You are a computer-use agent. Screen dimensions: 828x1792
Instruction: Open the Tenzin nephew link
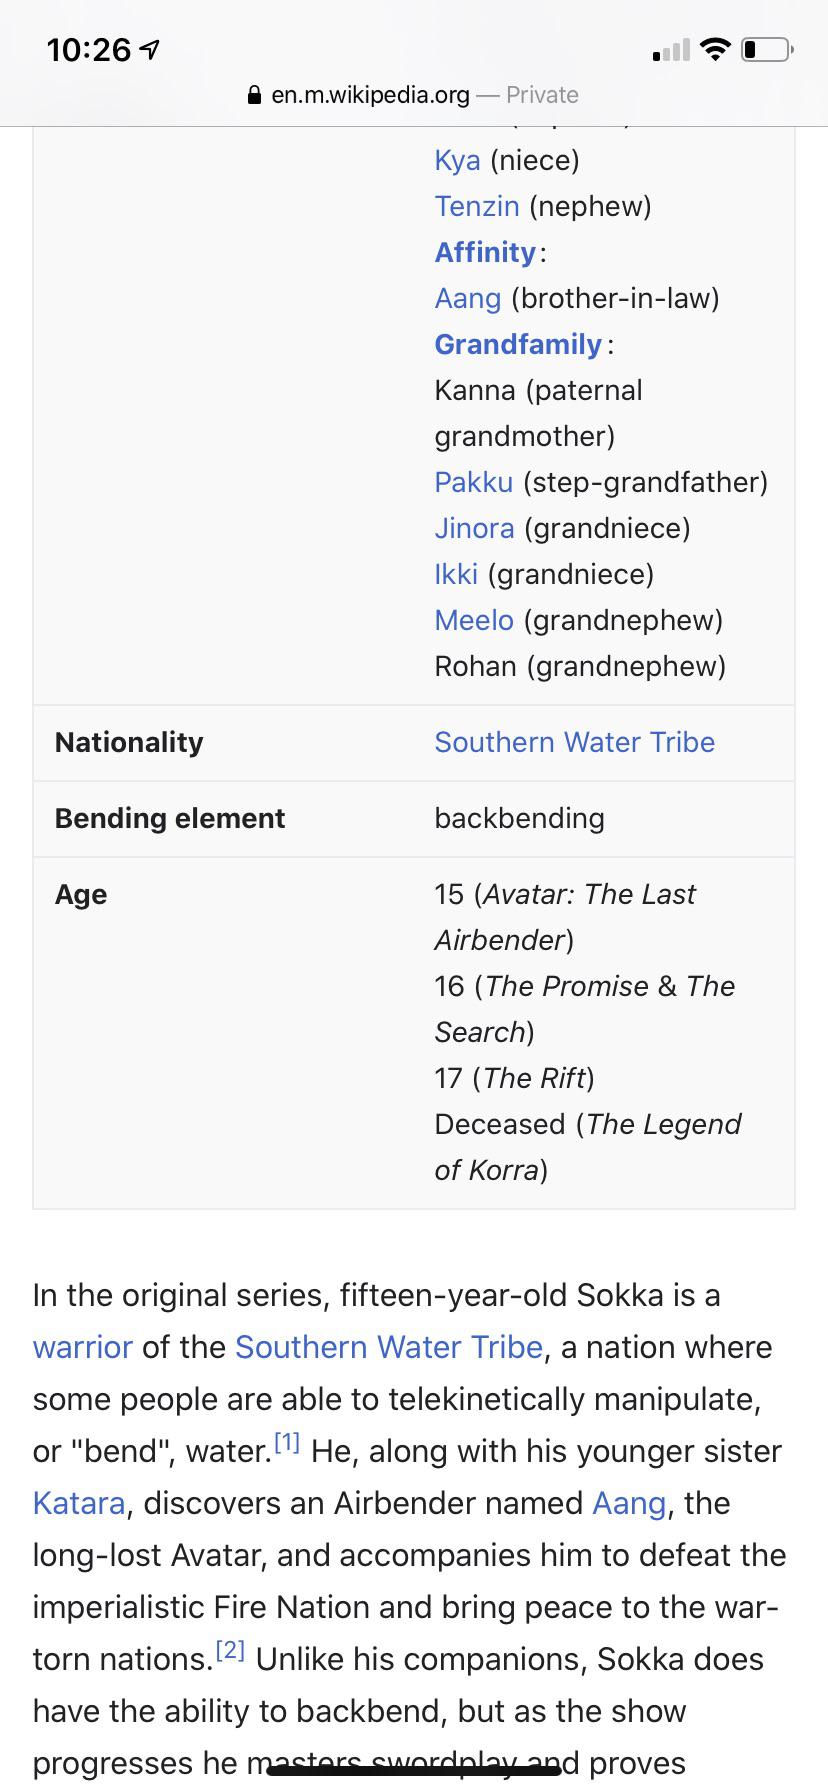477,206
